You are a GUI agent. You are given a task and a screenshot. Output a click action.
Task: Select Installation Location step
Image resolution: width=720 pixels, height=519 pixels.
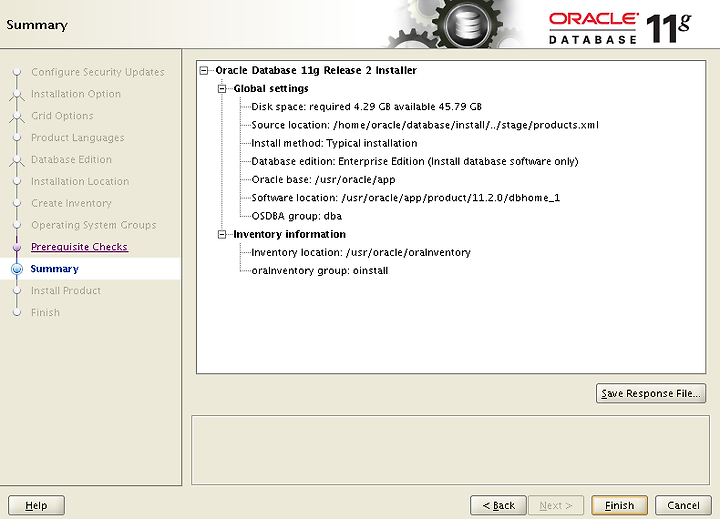click(80, 181)
